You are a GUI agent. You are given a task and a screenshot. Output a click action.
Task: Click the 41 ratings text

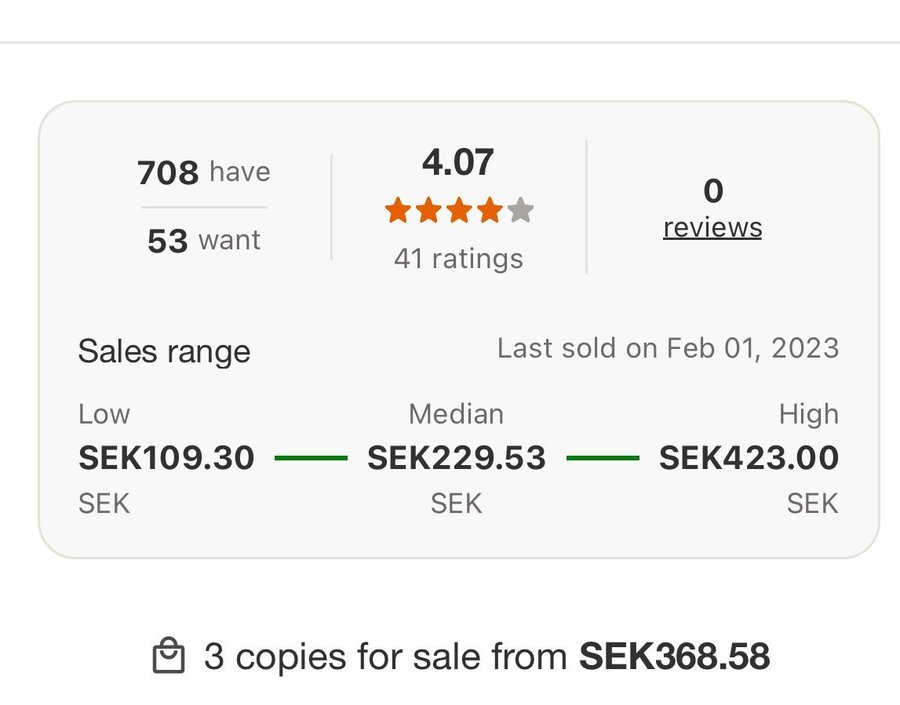(458, 259)
